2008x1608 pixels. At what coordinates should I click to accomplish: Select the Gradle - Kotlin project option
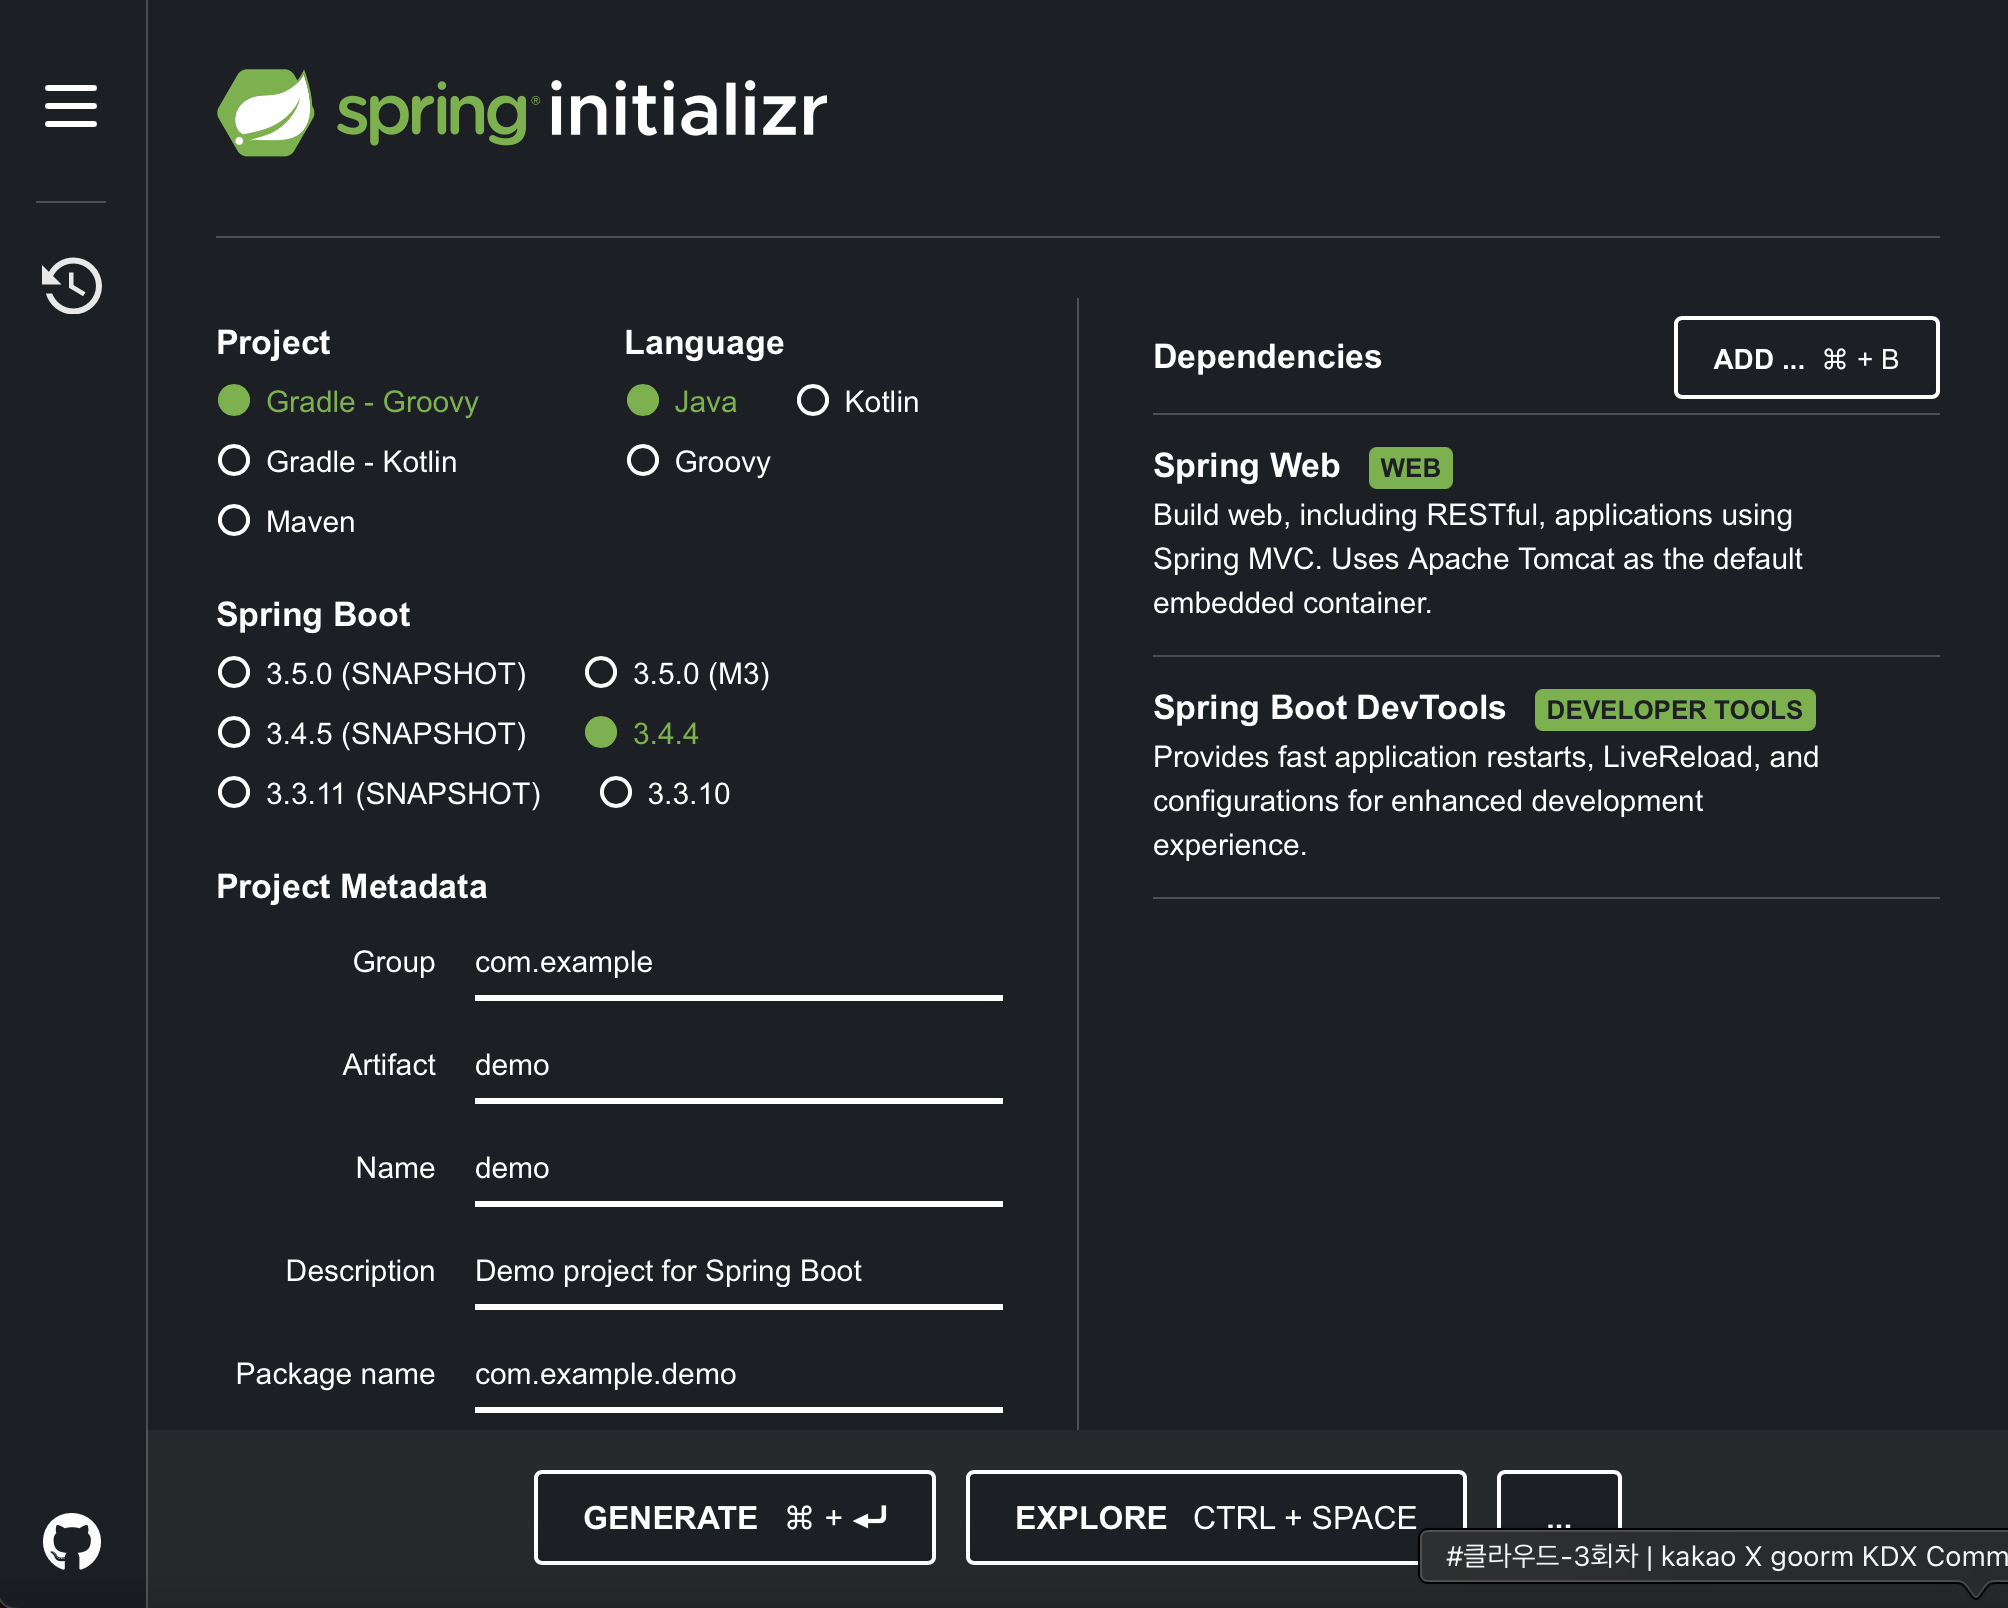tap(338, 461)
